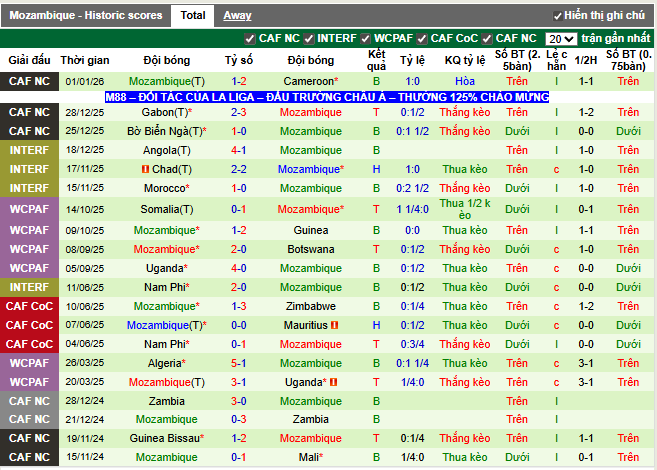Click the INTERF label in the 18/12/25 row
This screenshot has height=470, width=657.
click(x=29, y=150)
